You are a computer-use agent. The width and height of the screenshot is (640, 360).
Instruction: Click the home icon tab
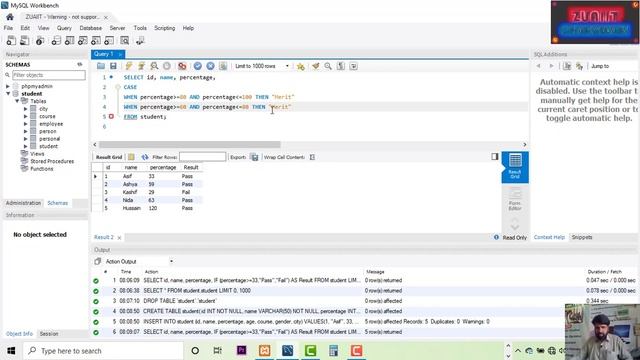[x=10, y=17]
